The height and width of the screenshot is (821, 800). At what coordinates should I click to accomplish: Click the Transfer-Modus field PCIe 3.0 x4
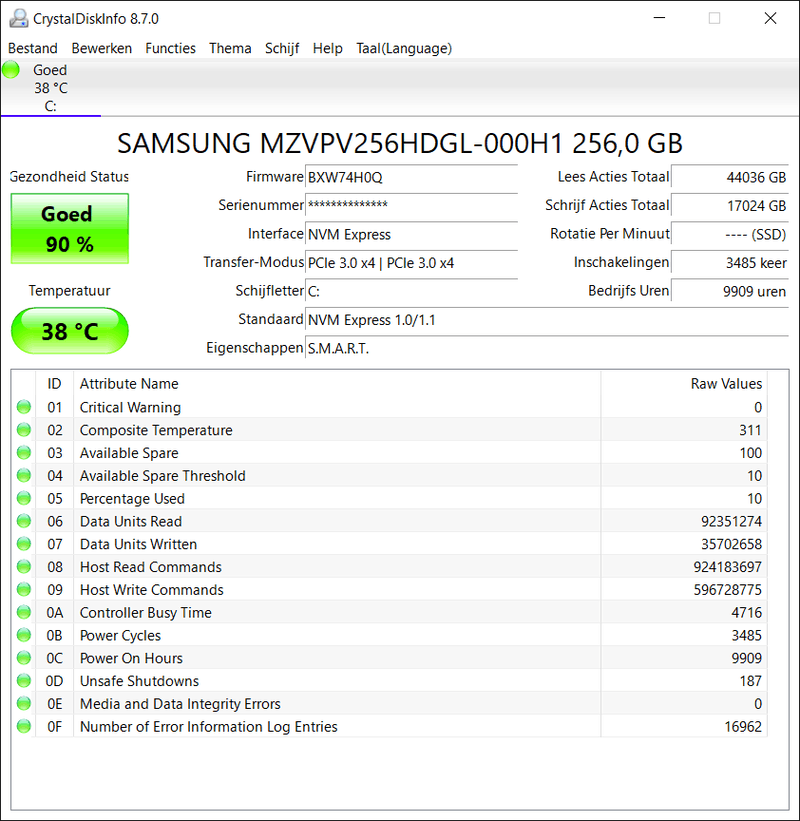pos(411,263)
